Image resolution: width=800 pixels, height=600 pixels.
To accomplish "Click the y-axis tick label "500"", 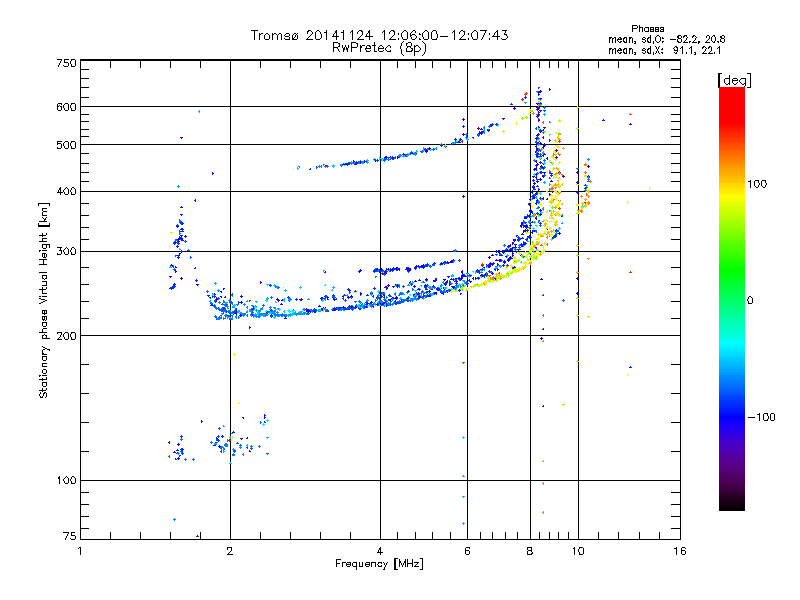I will [x=66, y=145].
